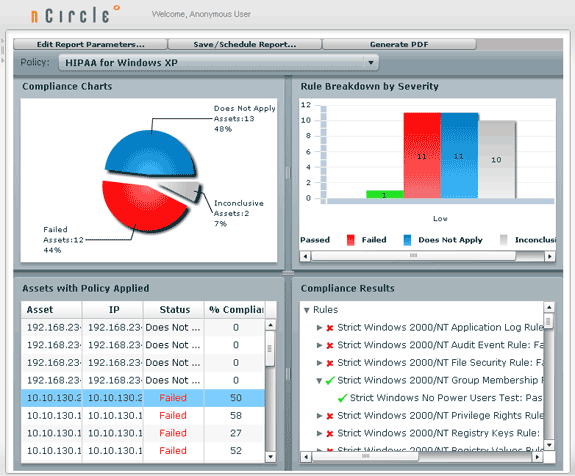Click the green Passed bar

point(385,194)
